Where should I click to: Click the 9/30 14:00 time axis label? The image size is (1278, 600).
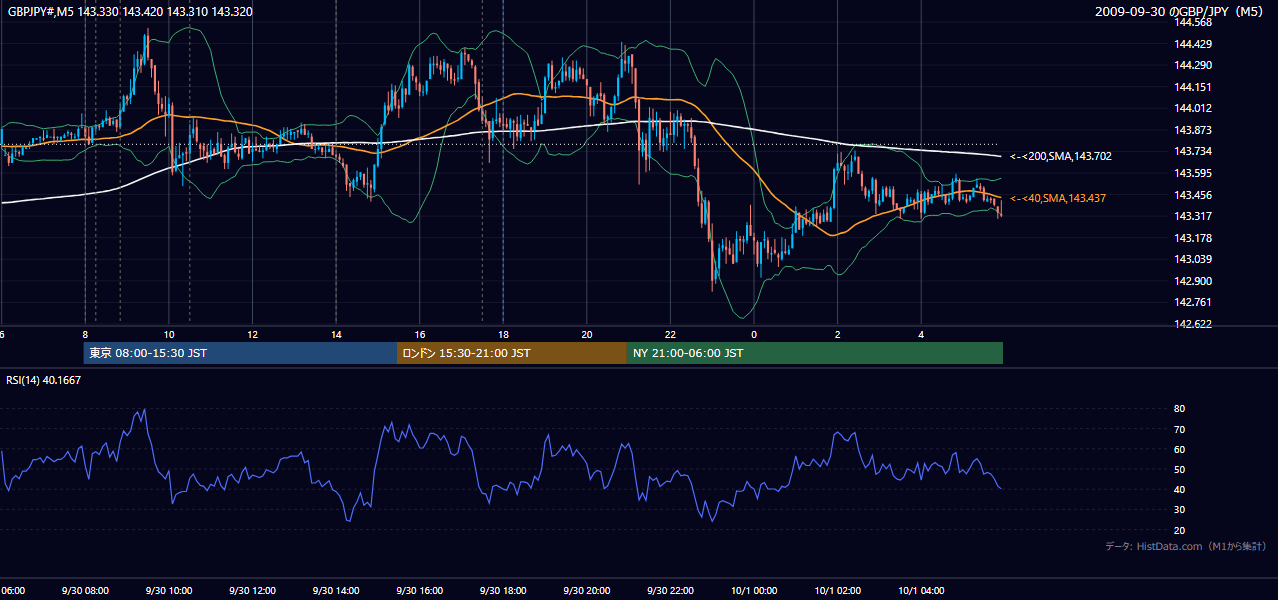pyautogui.click(x=336, y=590)
